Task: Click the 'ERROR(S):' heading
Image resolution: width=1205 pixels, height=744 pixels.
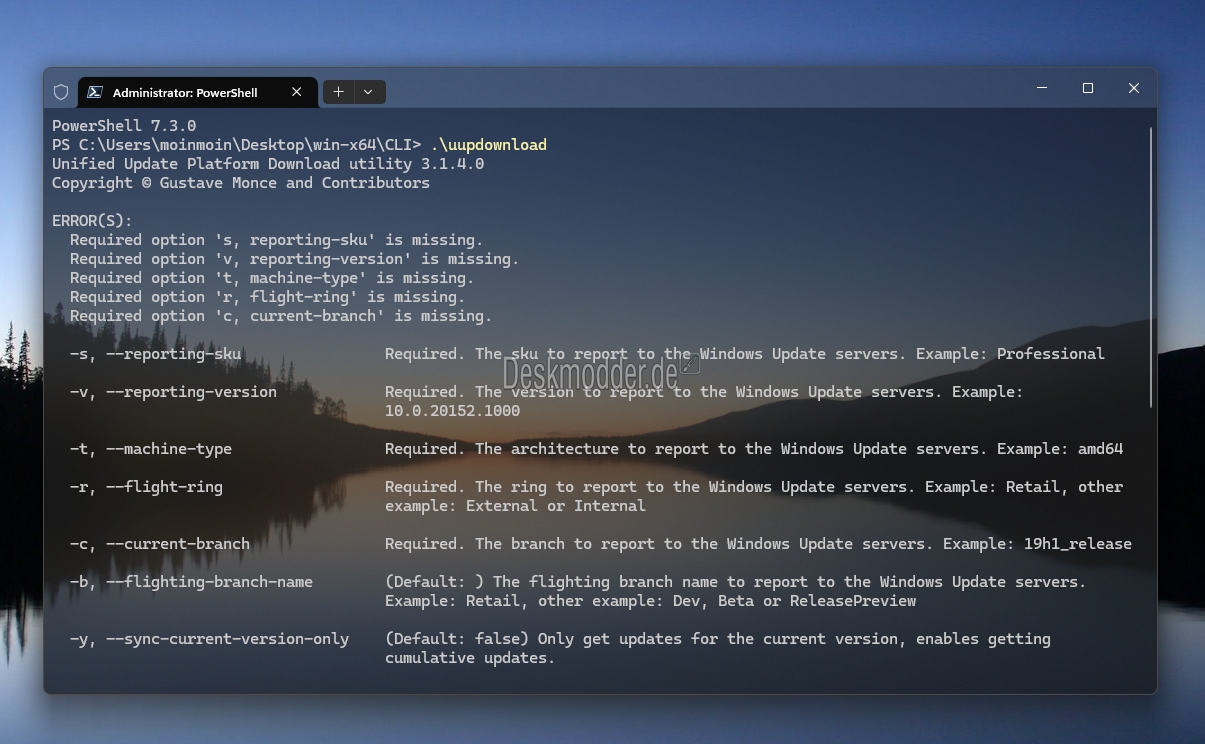Action: tap(92, 221)
